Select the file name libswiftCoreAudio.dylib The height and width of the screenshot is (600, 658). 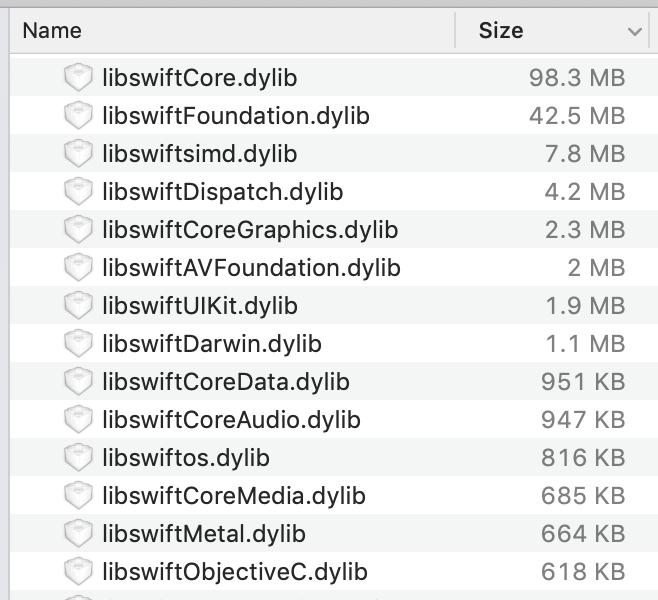click(231, 420)
